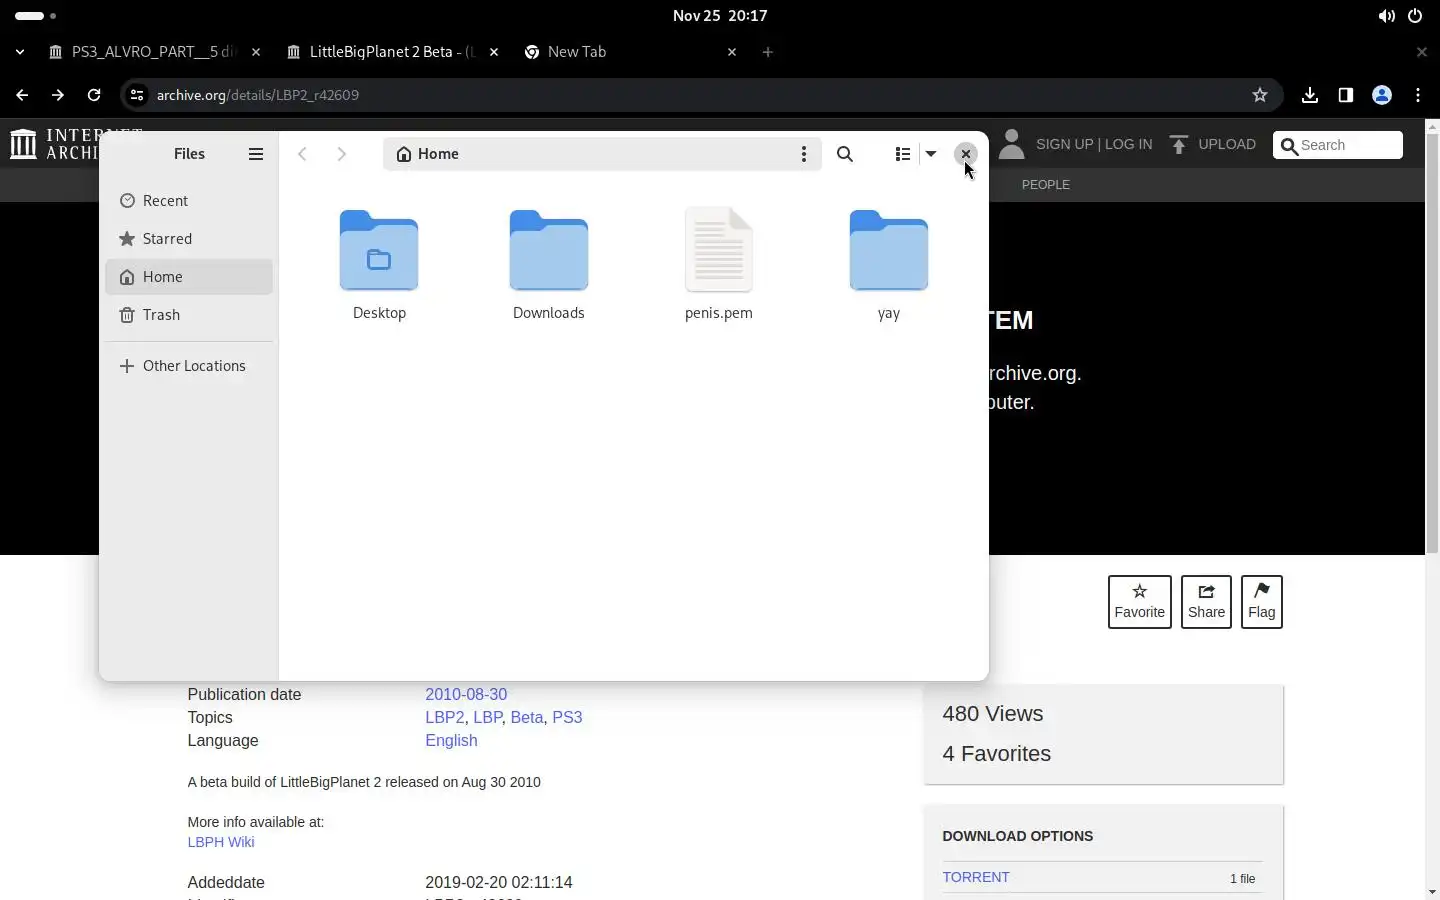Open system volume indicator
The height and width of the screenshot is (900, 1440).
1386,16
